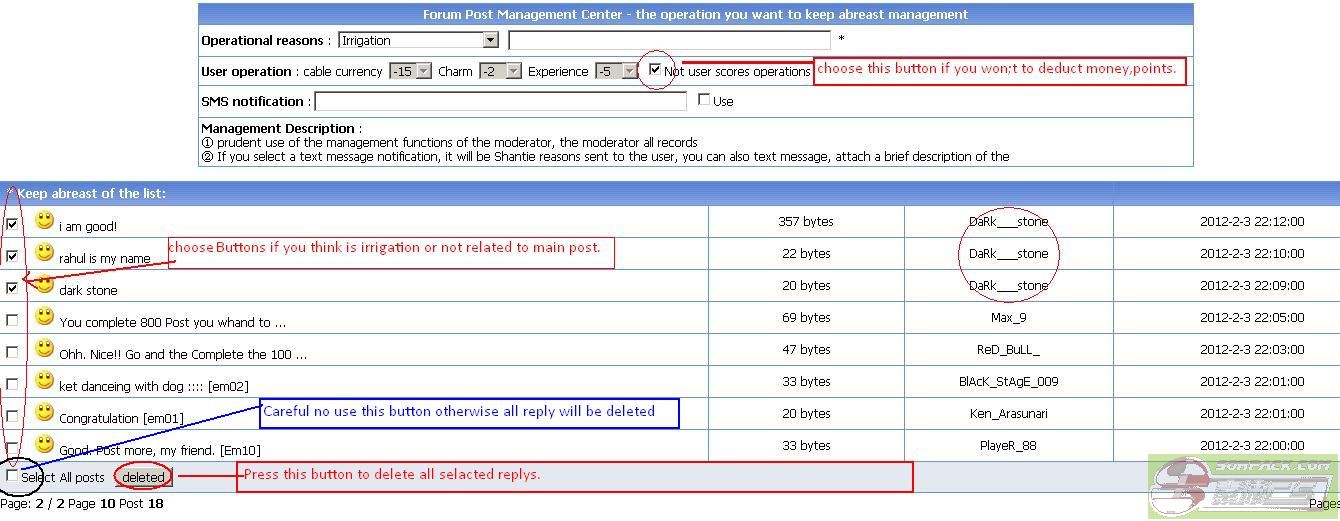This screenshot has height=521, width=1340.
Task: Enable the SMS notification 'Use' checkbox
Action: point(704,99)
